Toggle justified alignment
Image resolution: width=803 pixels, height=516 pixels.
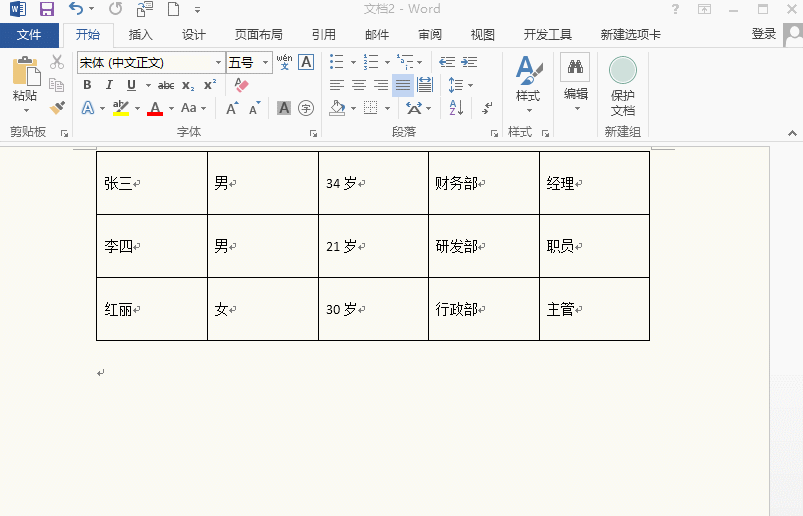tap(403, 85)
